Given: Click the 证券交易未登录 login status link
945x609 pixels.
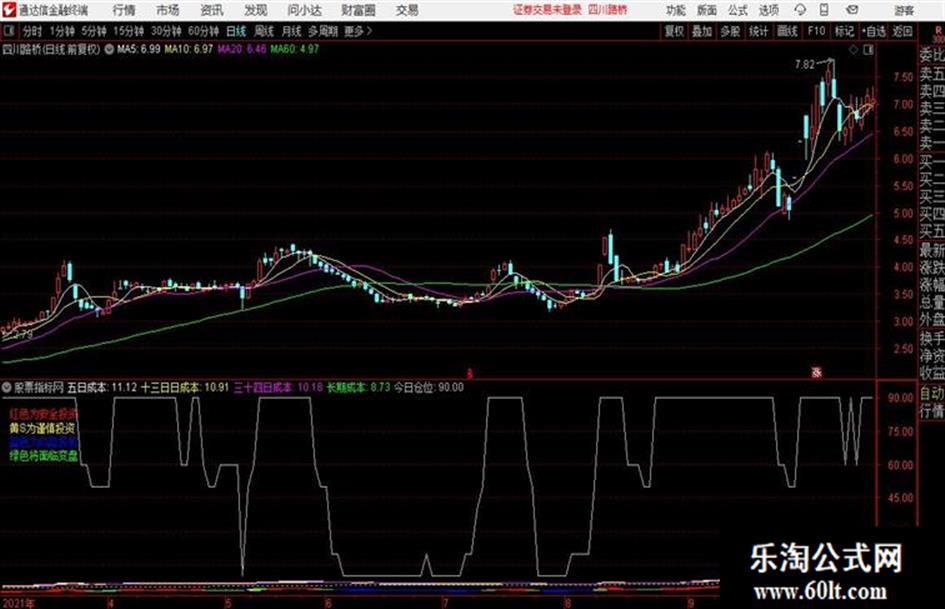Looking at the screenshot, I should point(547,10).
